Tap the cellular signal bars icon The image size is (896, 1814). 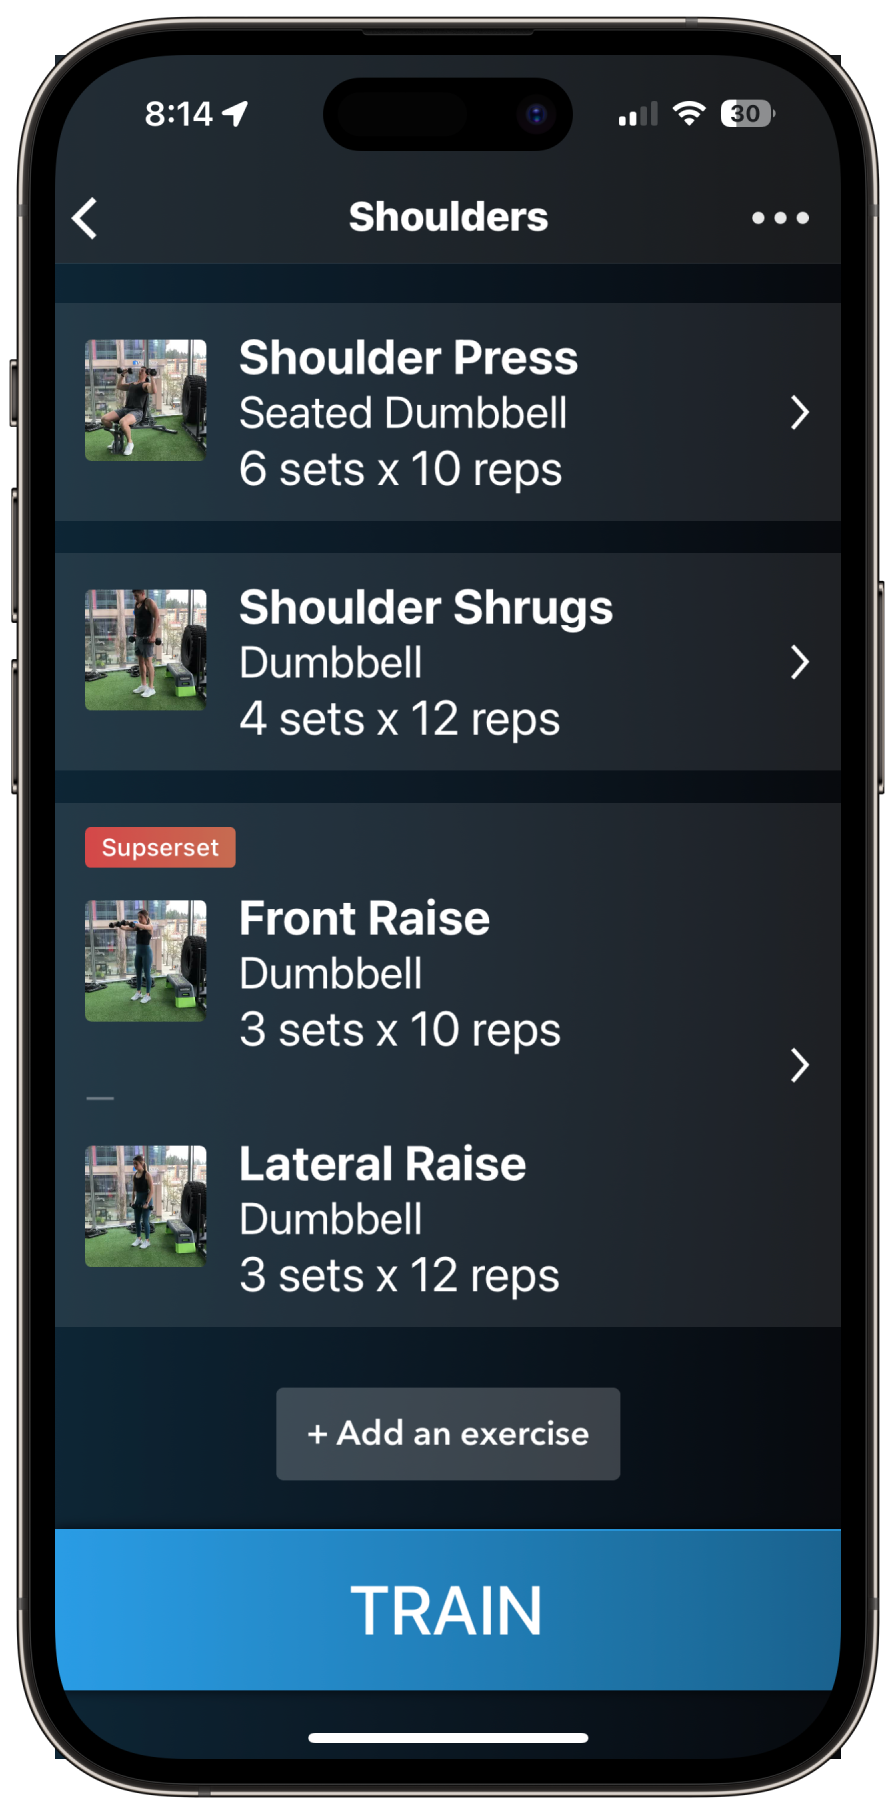coord(638,114)
